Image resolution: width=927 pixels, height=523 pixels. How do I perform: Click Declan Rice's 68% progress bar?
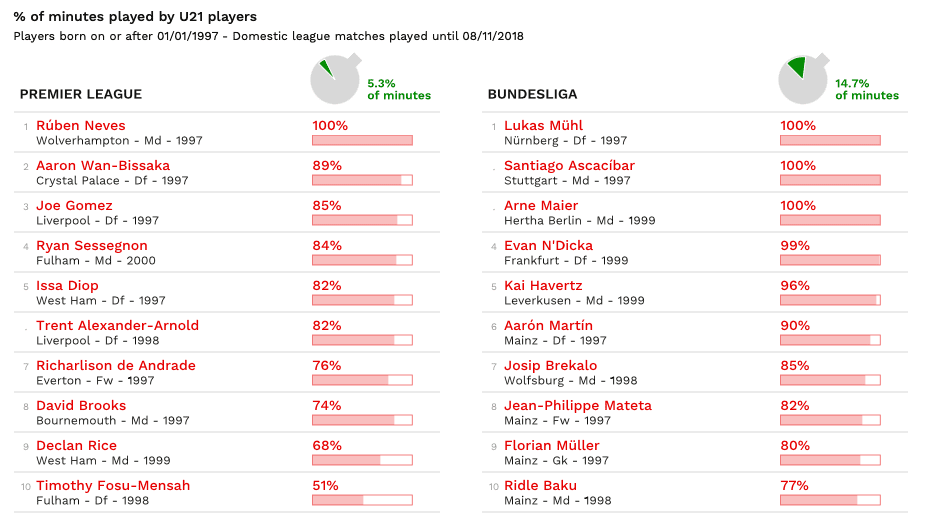tap(362, 460)
